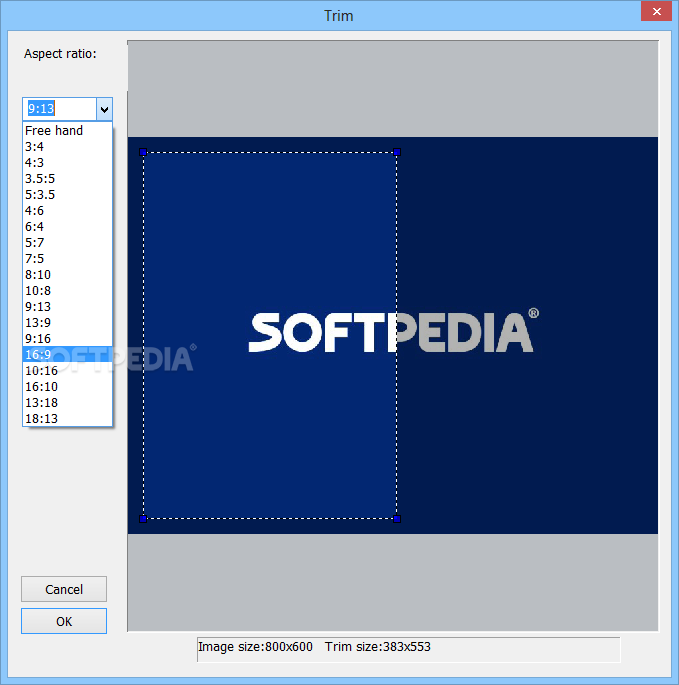The image size is (679, 685).
Task: Click the aspect ratio text field showing 9:13
Action: 60,109
